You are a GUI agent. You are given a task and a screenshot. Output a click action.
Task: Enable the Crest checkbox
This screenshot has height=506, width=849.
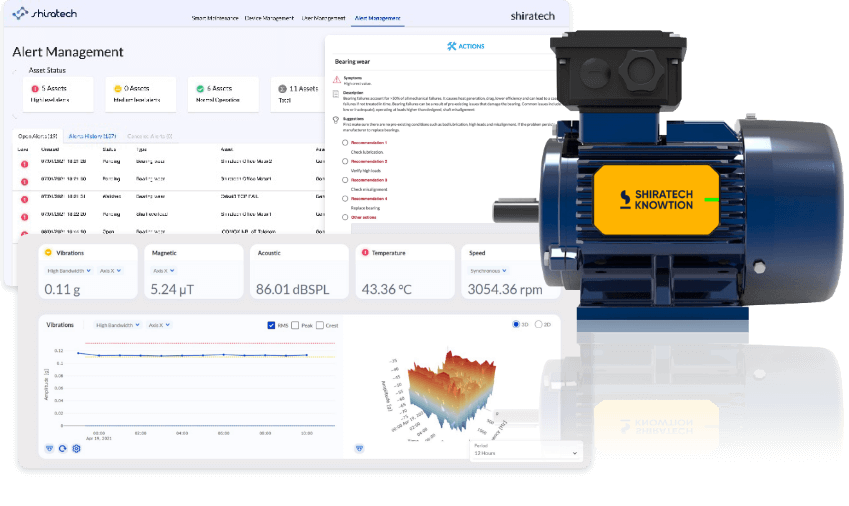[x=320, y=325]
